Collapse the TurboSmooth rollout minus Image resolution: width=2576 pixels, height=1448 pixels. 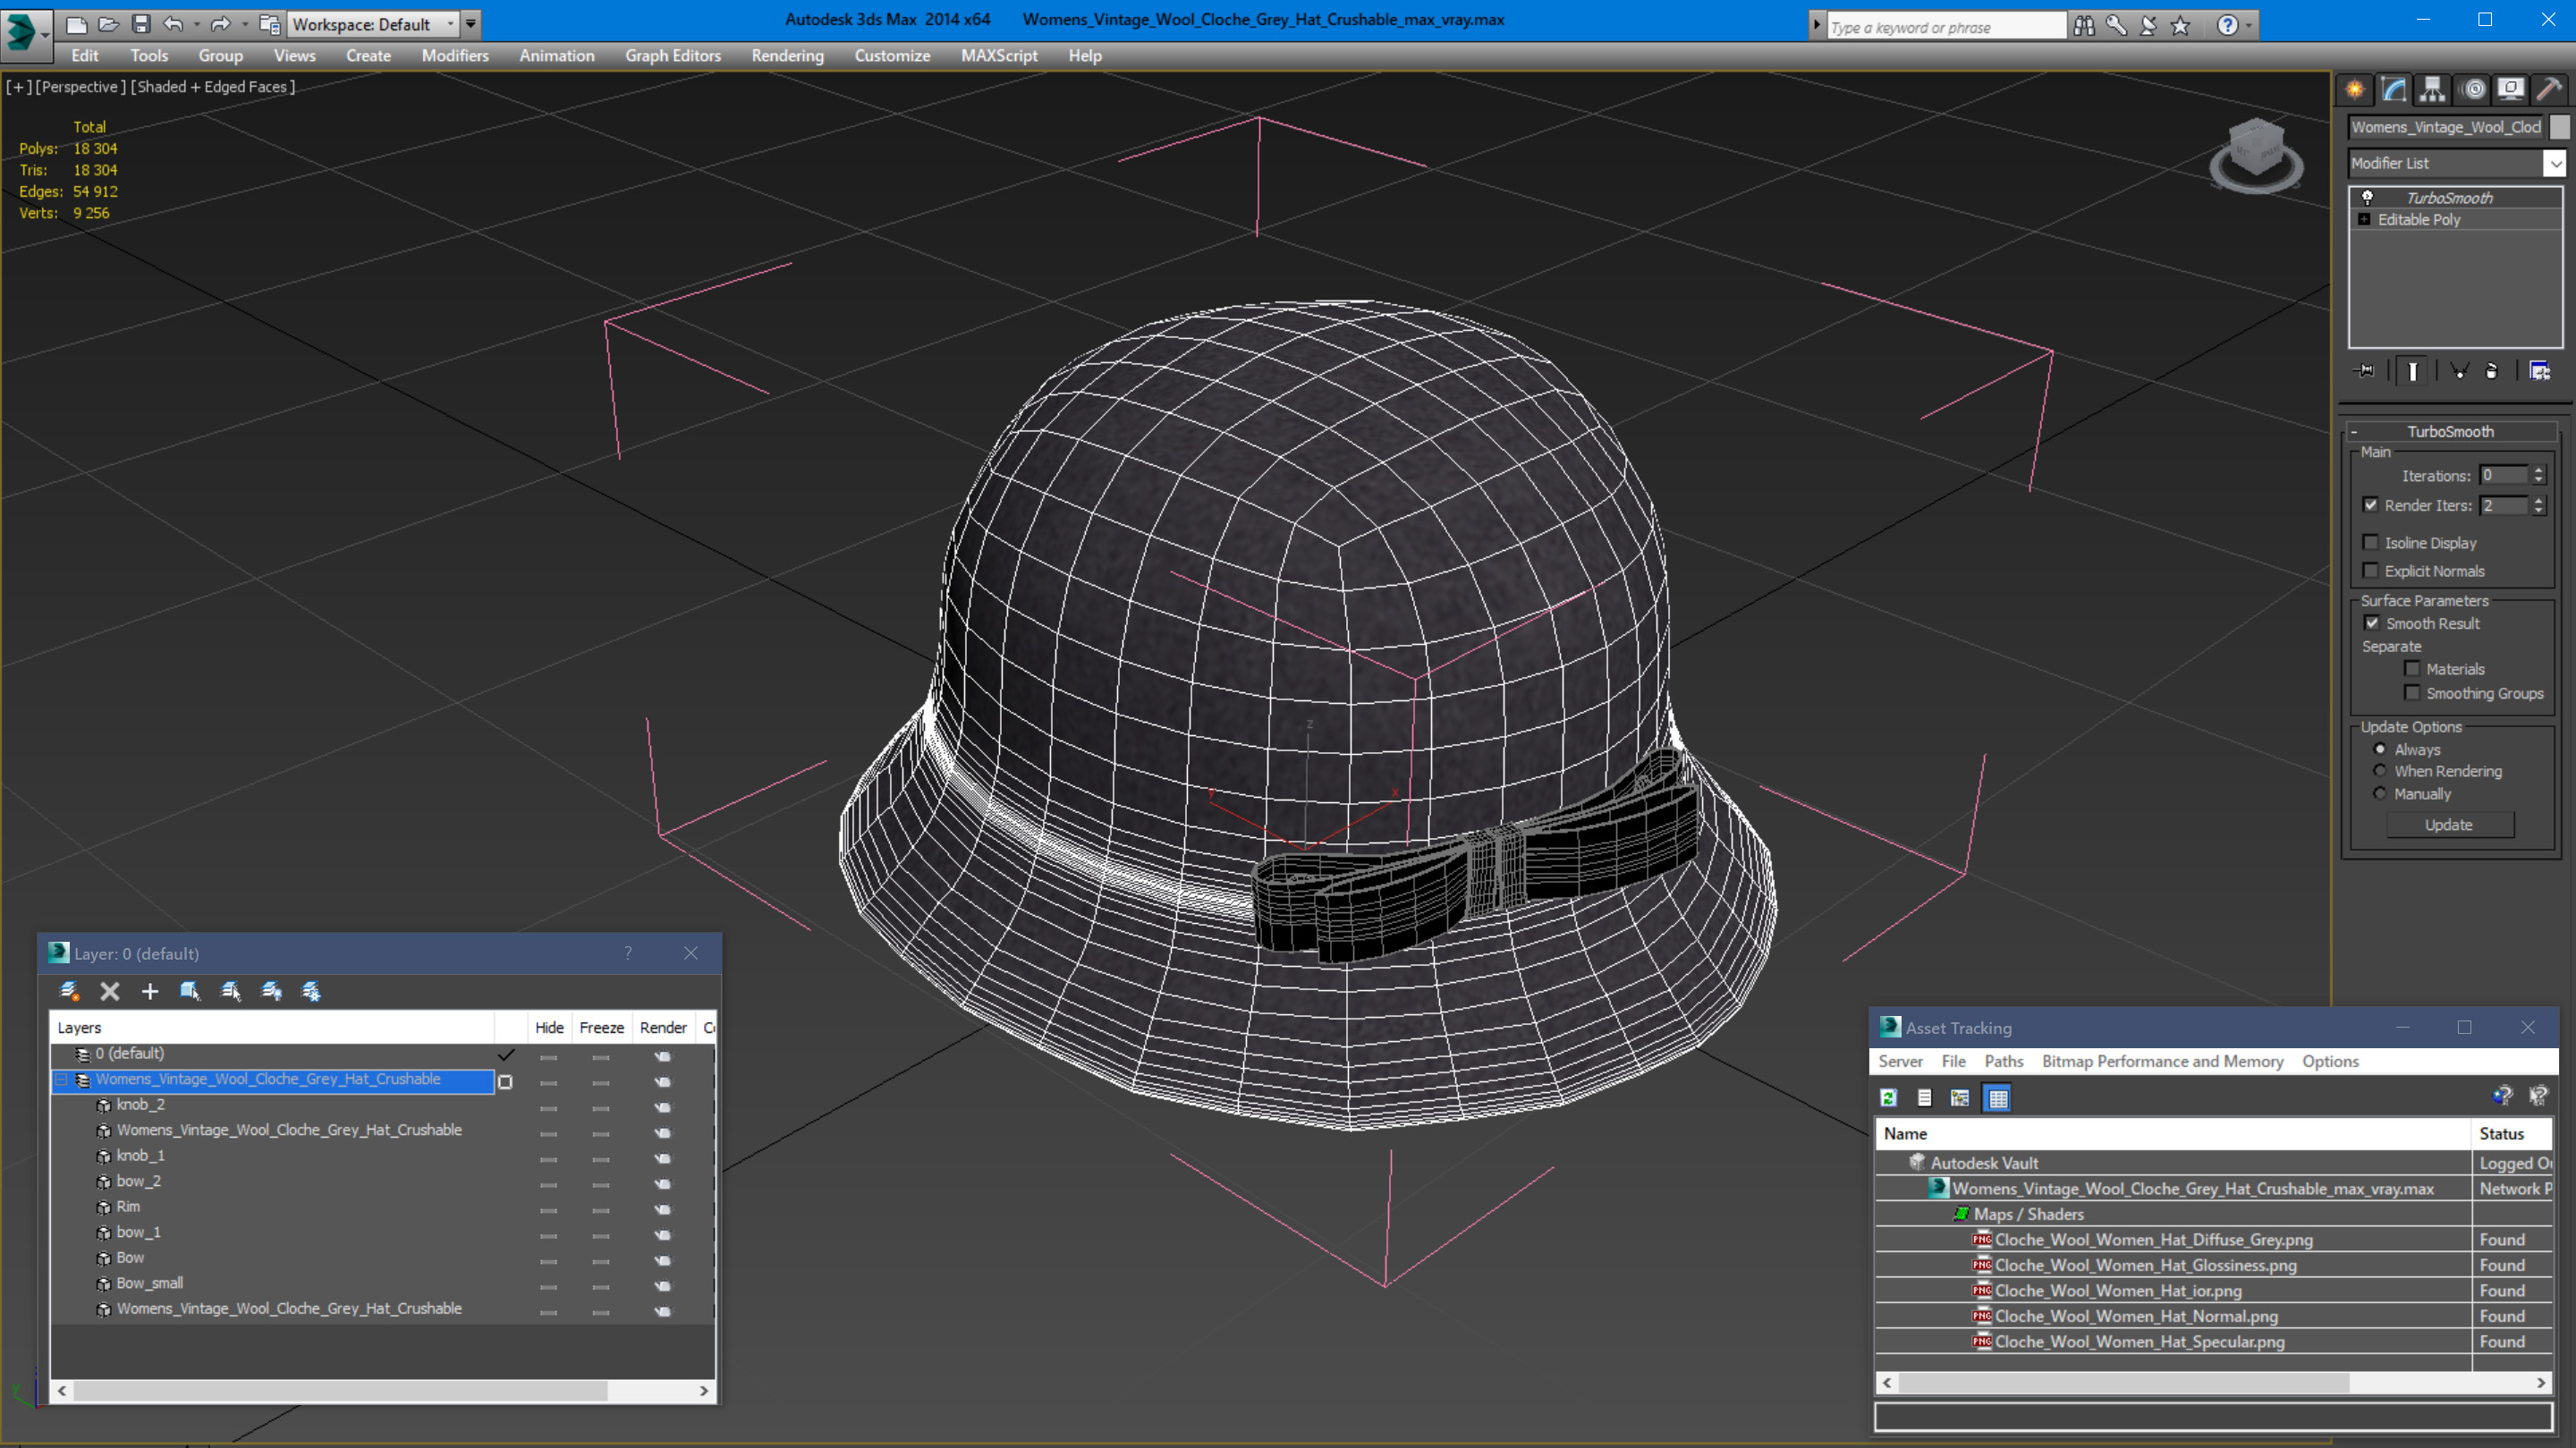click(x=2354, y=432)
